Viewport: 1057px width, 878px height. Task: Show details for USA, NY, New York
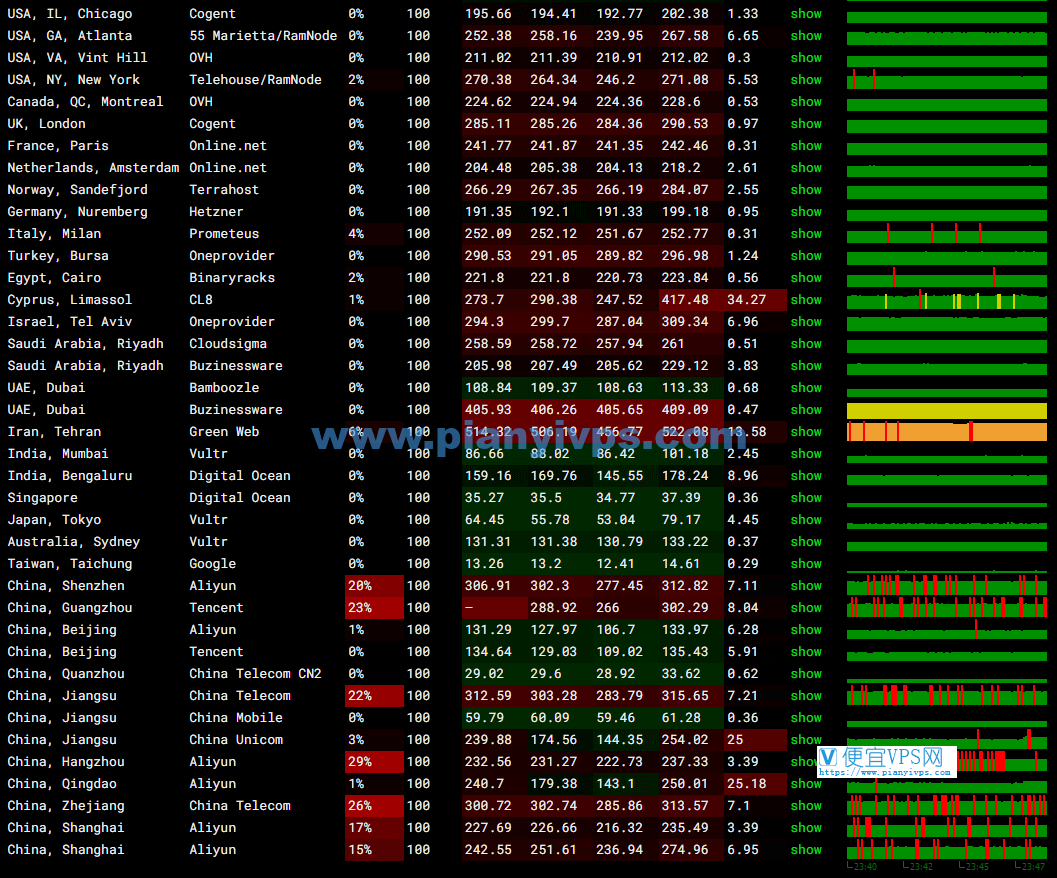click(x=806, y=80)
